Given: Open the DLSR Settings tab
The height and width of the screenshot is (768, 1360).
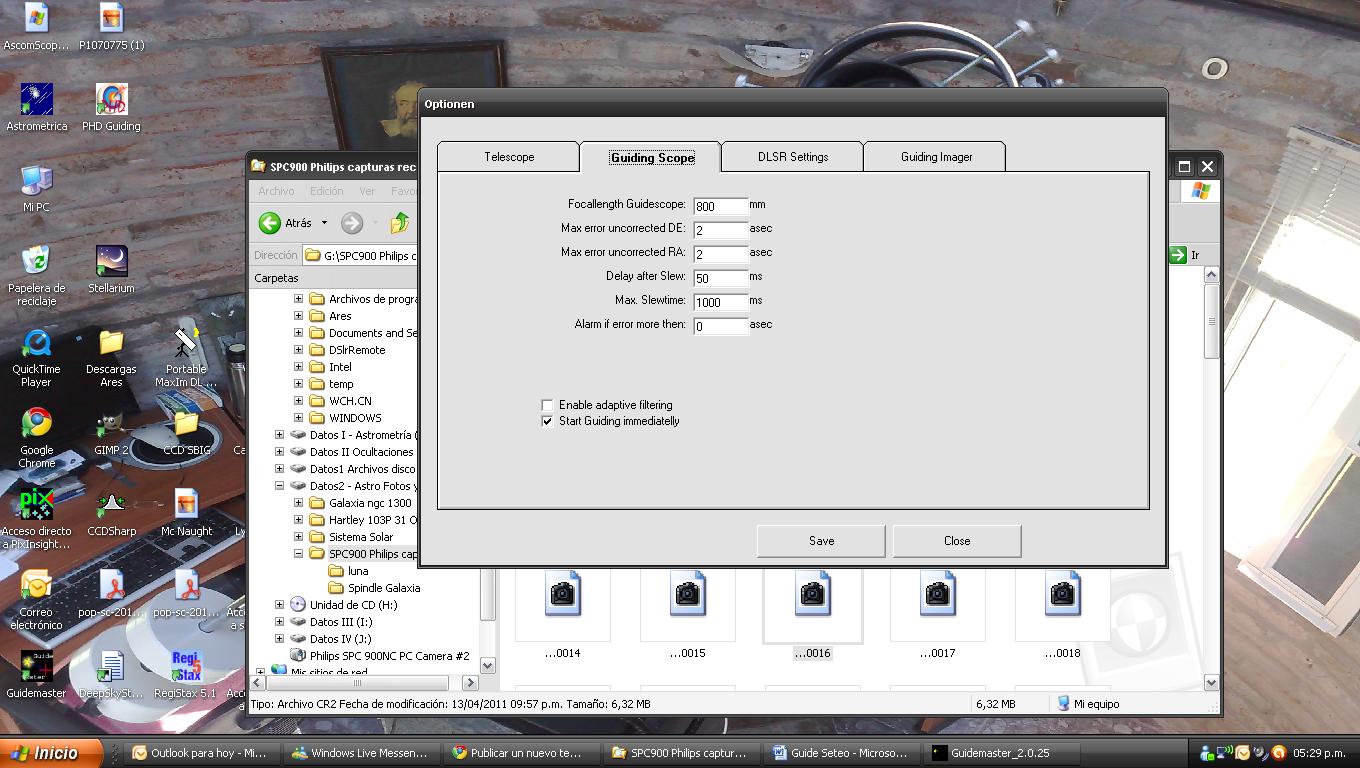Looking at the screenshot, I should 792,157.
